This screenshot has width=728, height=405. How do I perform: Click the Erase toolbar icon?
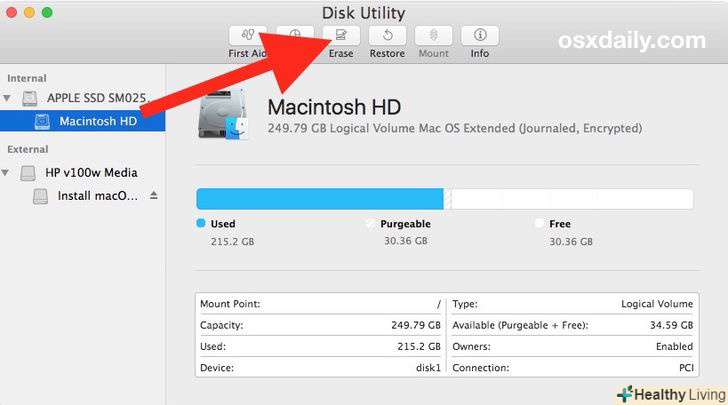coord(341,37)
